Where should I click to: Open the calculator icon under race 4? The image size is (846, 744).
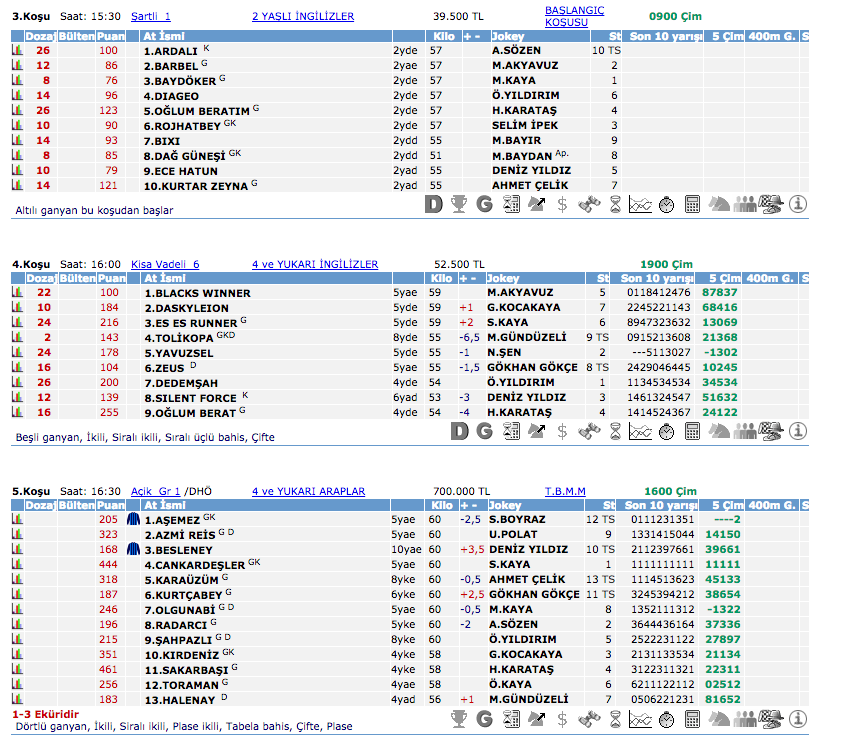tap(693, 431)
